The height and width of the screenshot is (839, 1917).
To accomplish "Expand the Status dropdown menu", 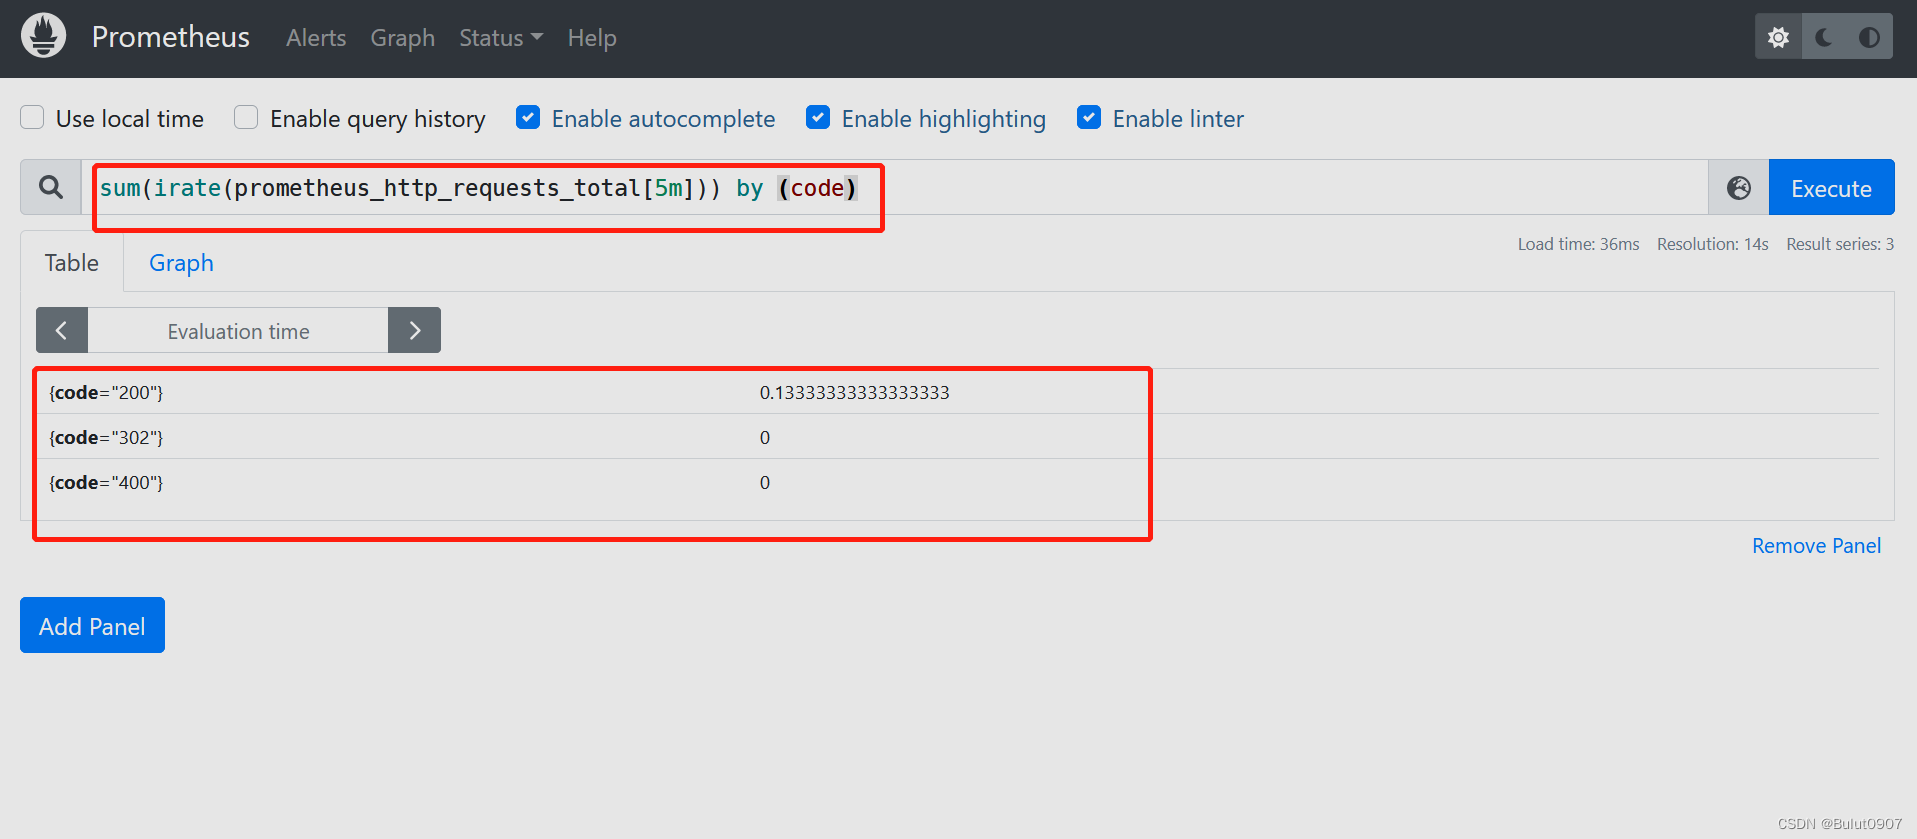I will [501, 38].
